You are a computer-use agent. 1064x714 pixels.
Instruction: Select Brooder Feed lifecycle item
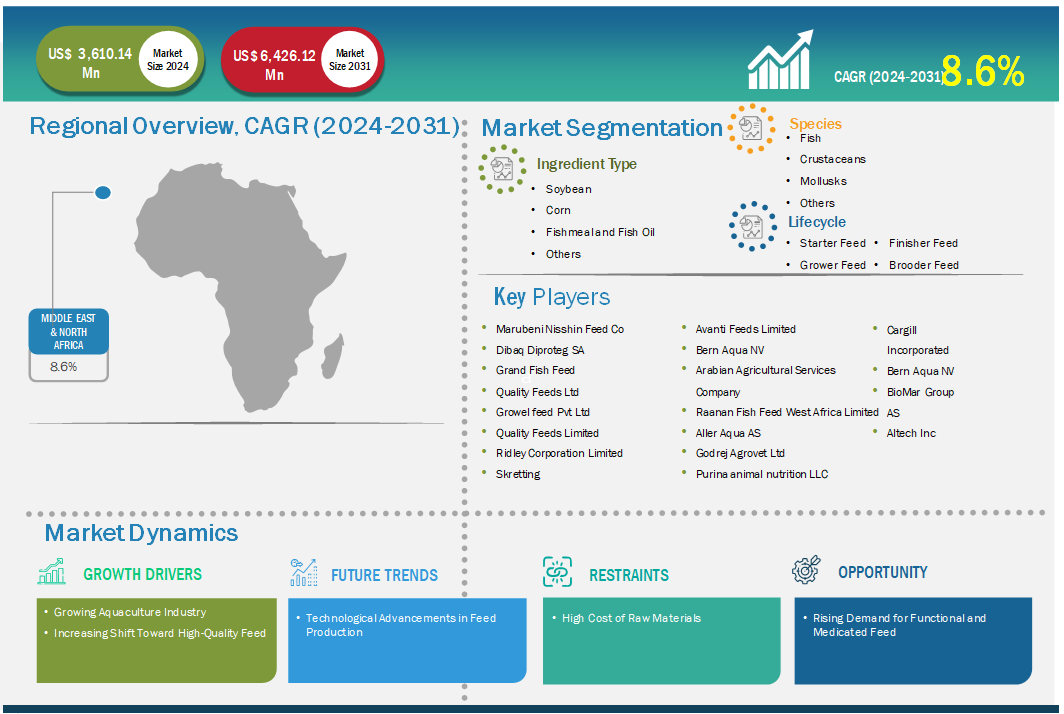pos(924,265)
